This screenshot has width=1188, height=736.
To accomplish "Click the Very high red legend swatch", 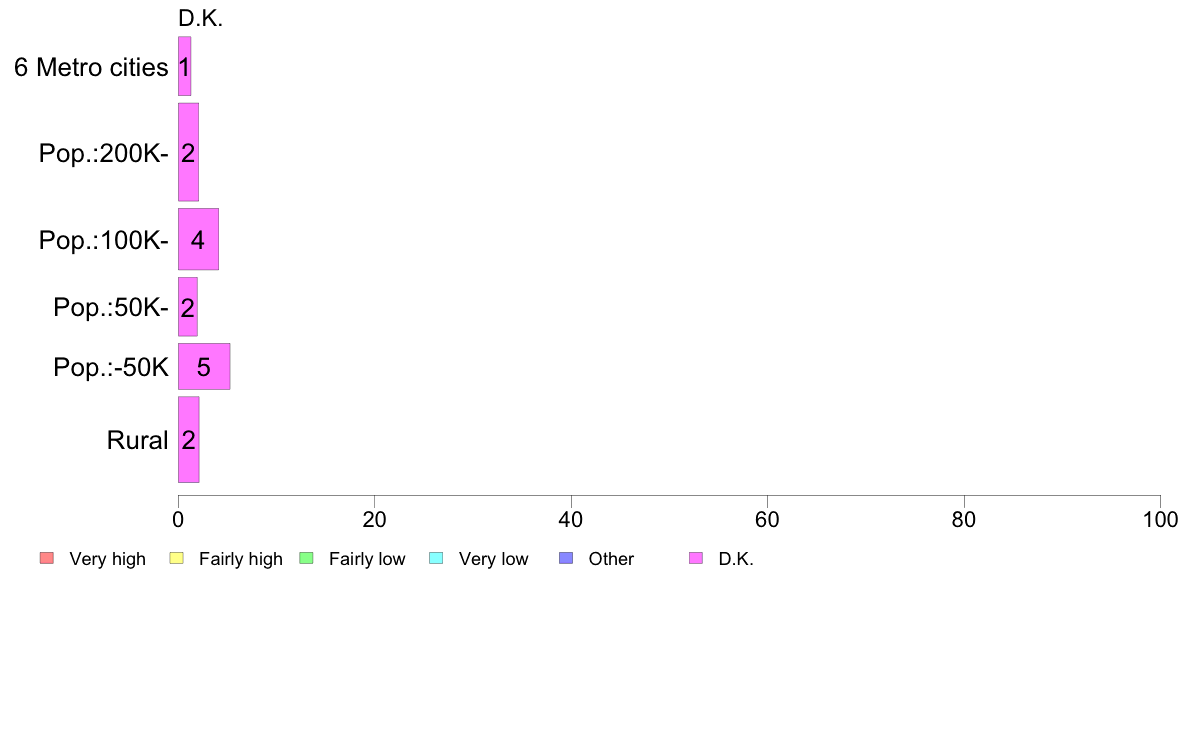I will (x=47, y=559).
